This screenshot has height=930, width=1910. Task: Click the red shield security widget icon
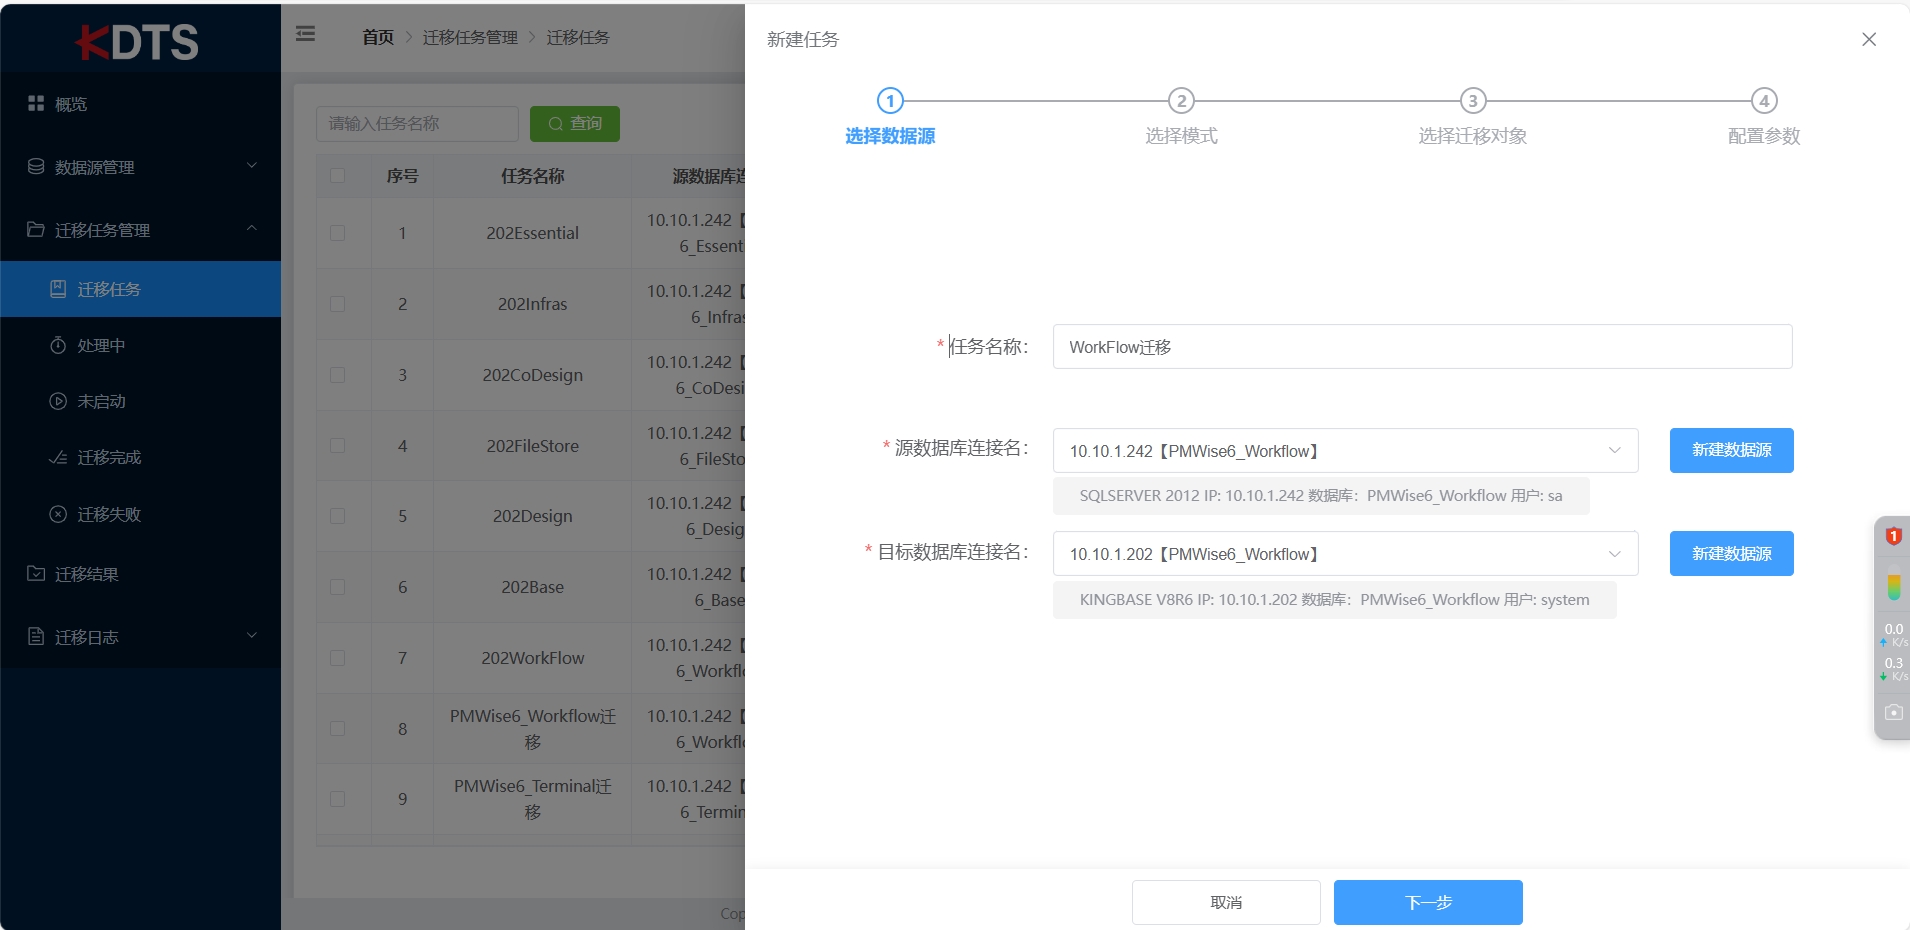[1893, 536]
